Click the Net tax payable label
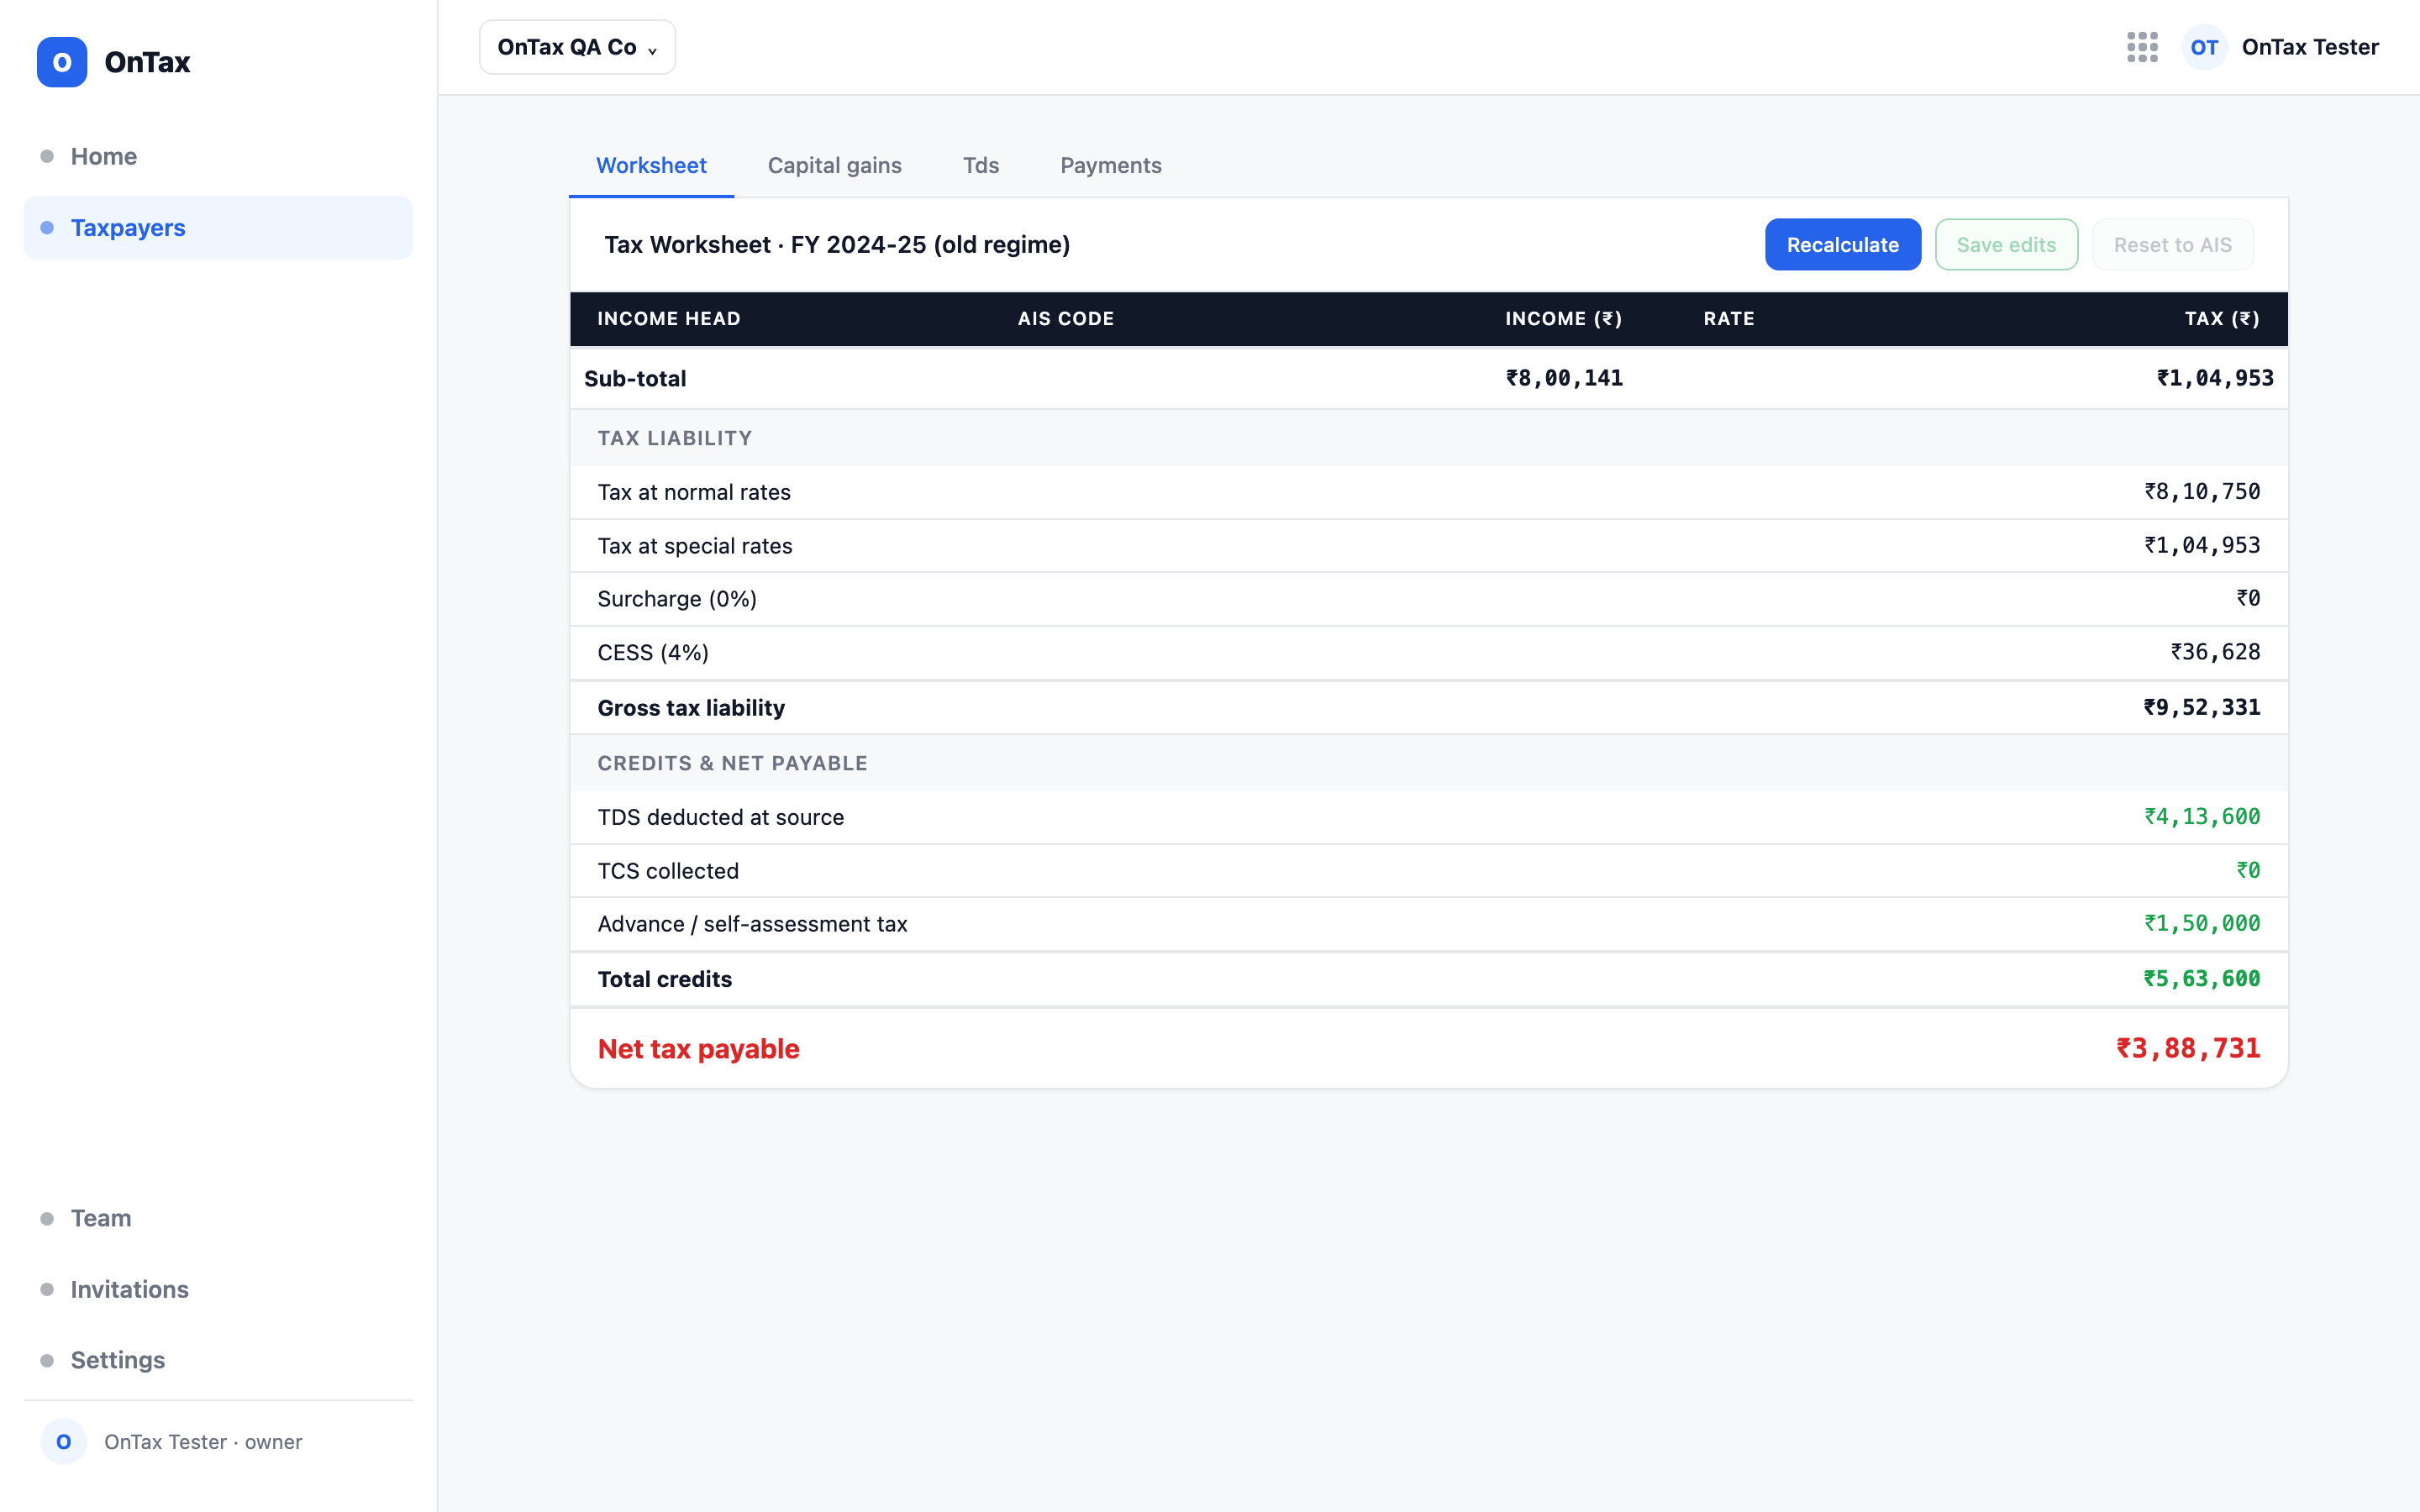The width and height of the screenshot is (2420, 1512). coord(698,1048)
